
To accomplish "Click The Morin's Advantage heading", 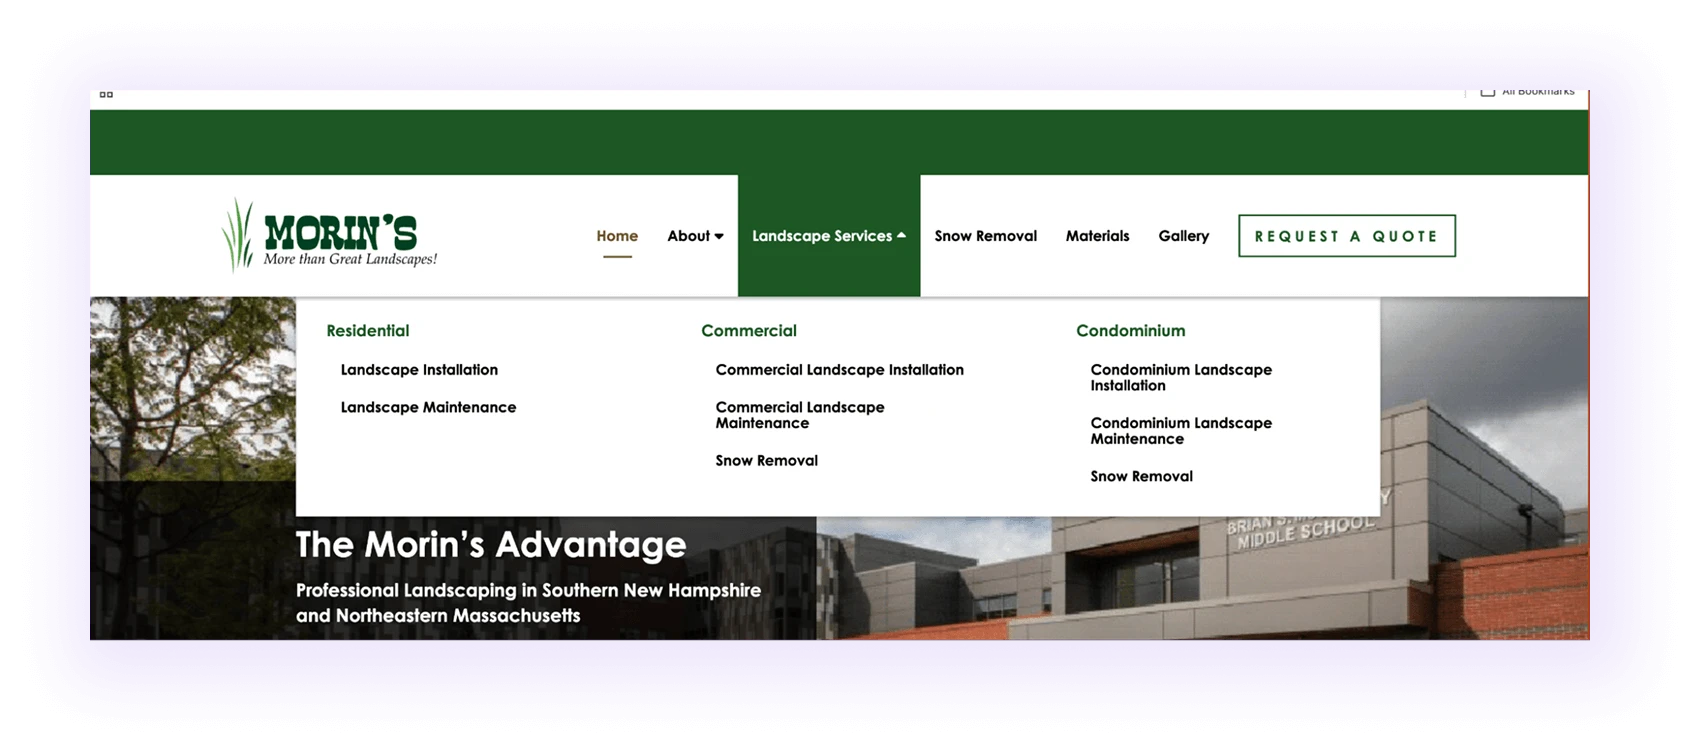I will click(x=491, y=545).
